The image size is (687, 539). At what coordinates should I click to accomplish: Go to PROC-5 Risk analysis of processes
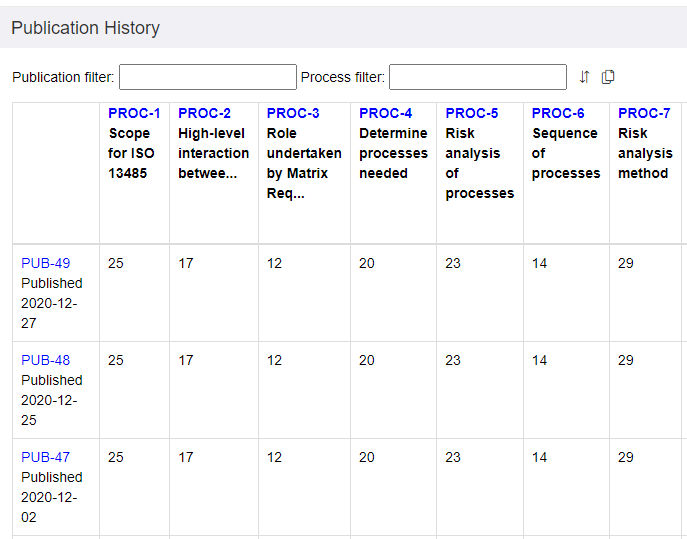tap(472, 113)
